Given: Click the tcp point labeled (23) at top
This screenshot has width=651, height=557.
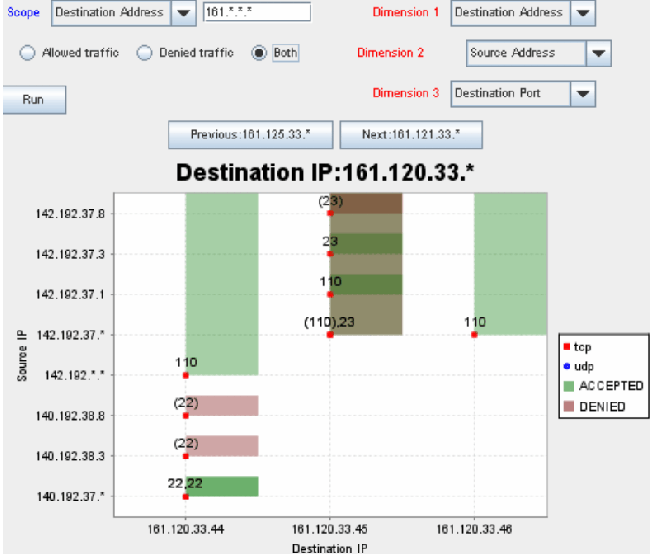Looking at the screenshot, I should 330,213.
